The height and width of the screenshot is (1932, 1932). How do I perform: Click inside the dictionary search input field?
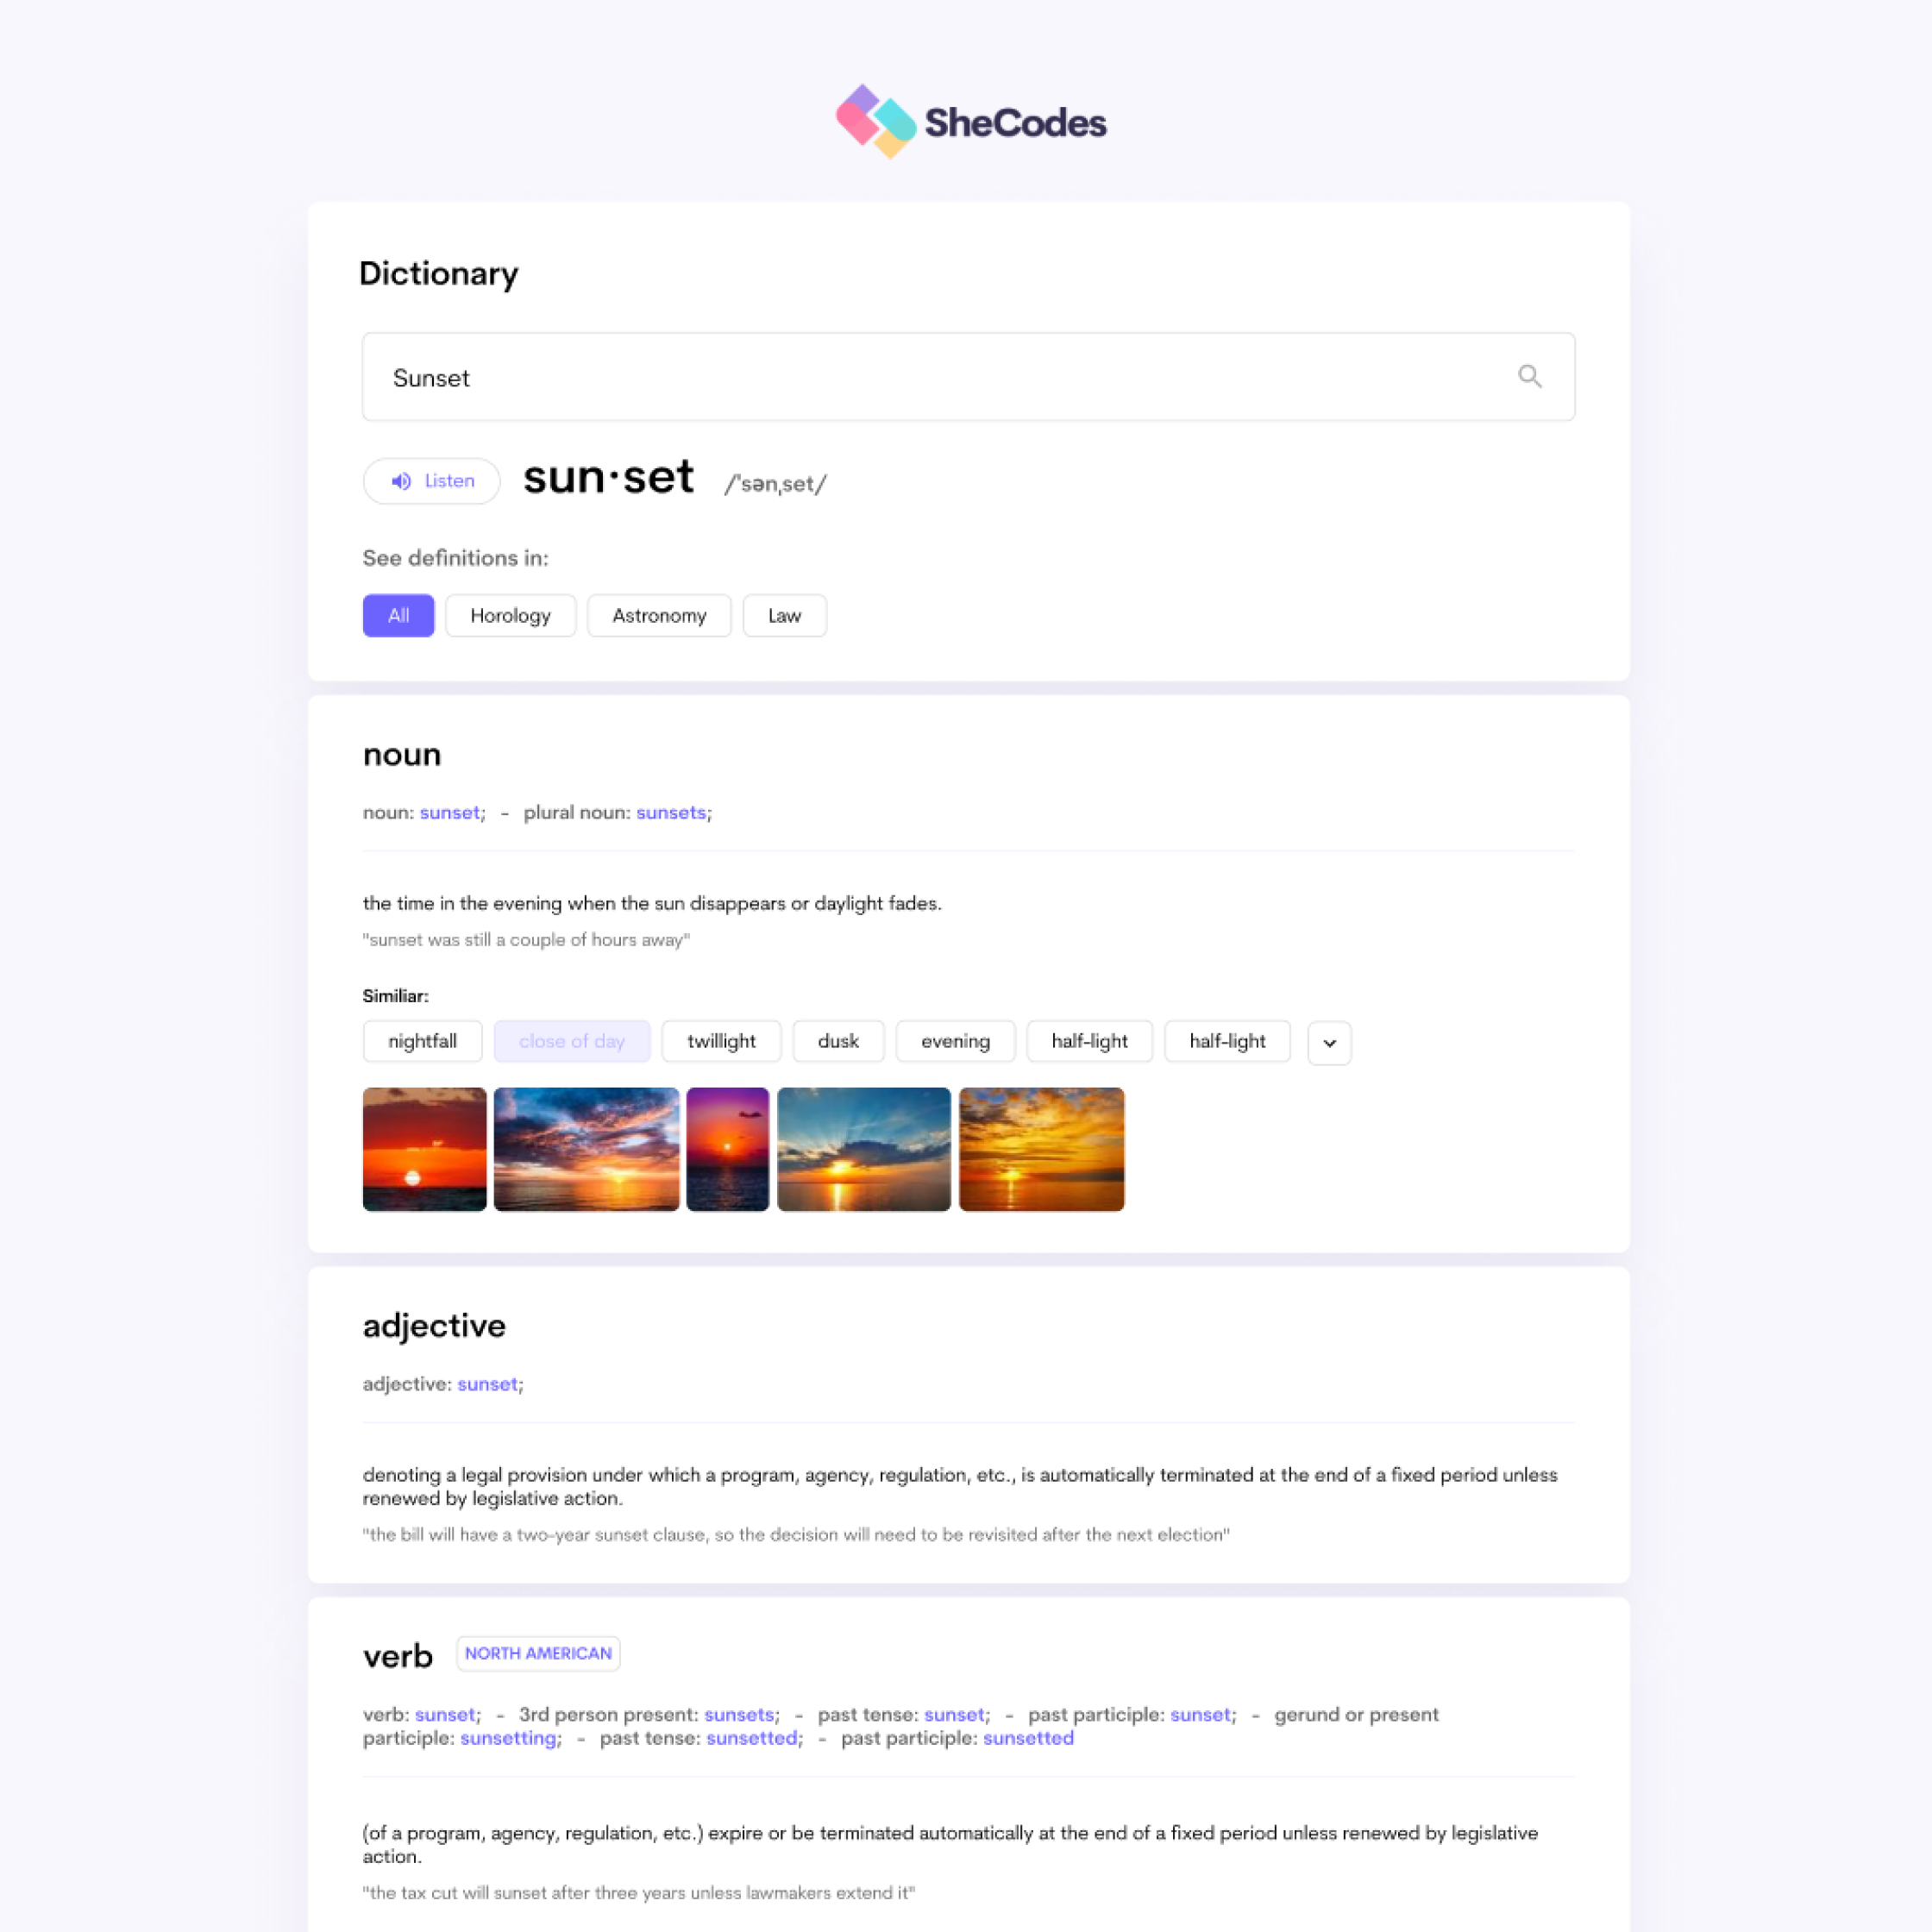[x=966, y=377]
